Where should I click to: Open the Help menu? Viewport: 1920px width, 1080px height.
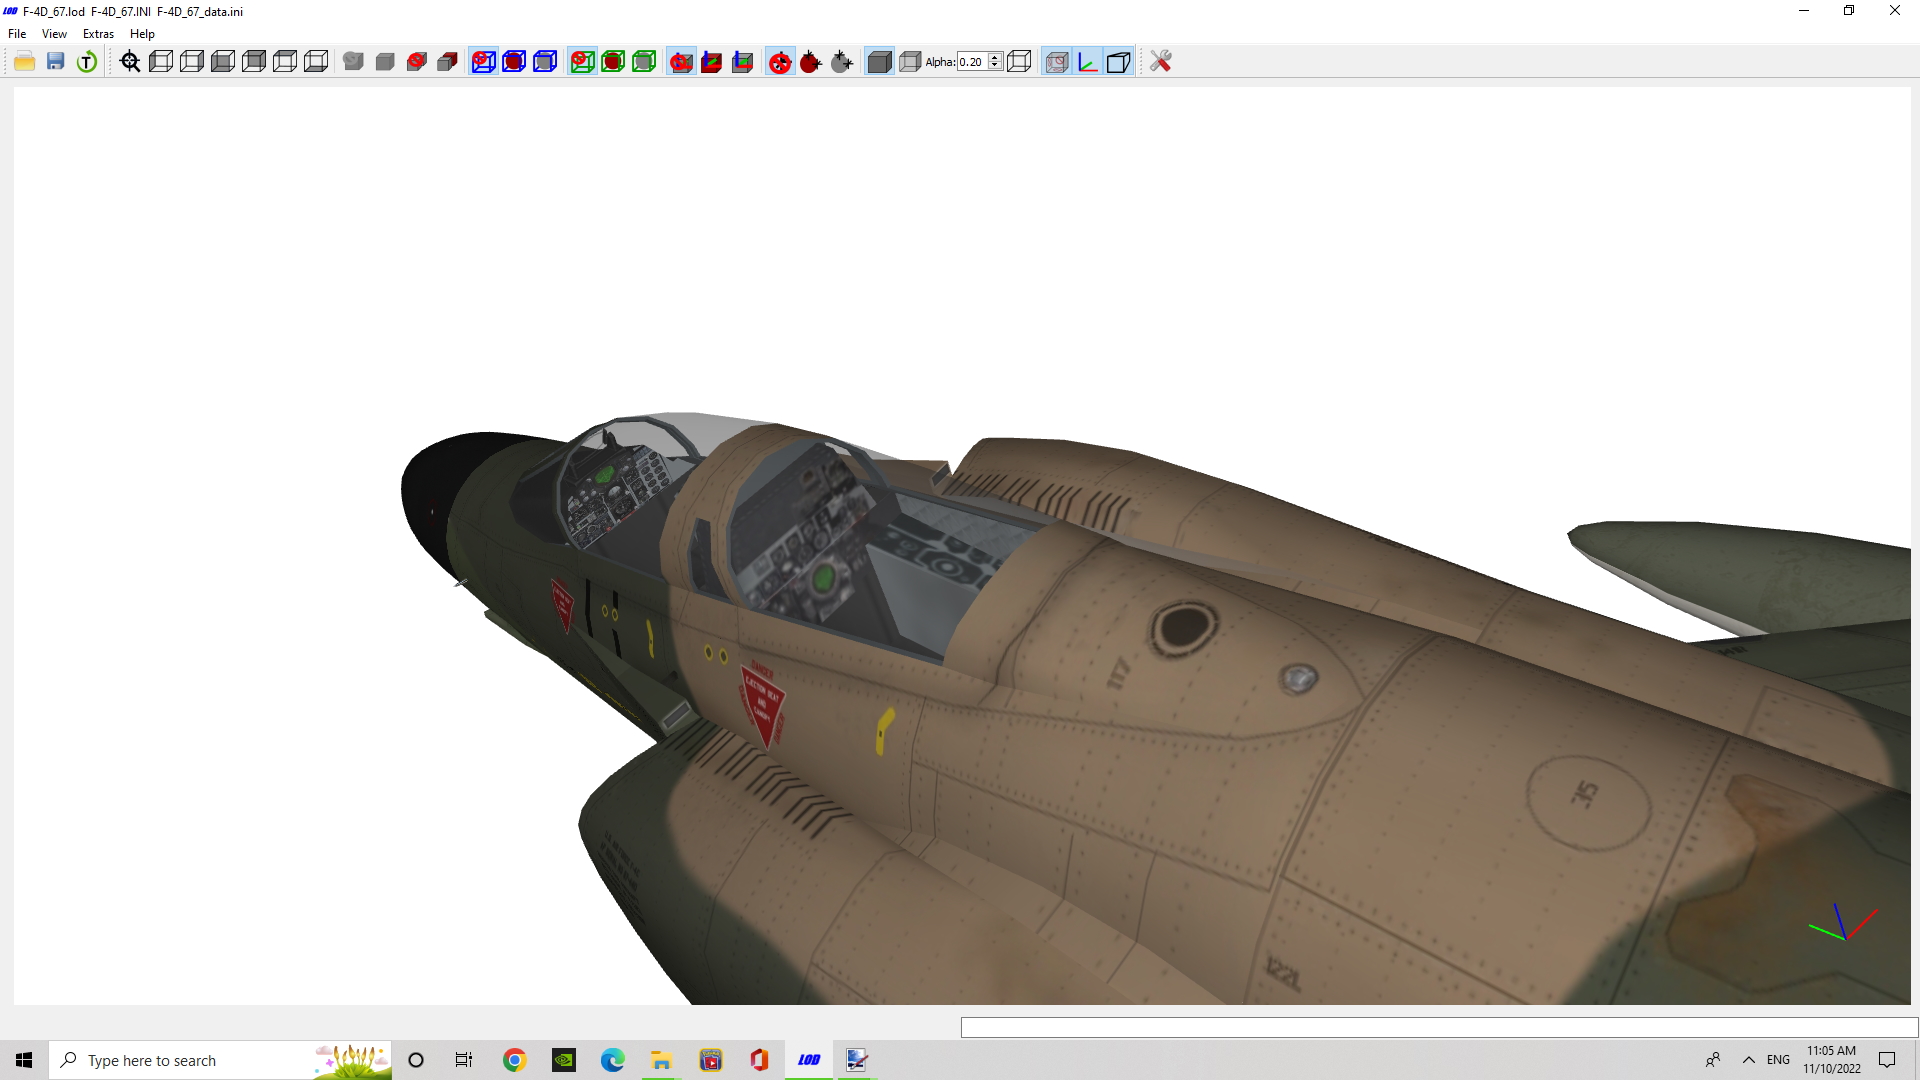click(x=142, y=34)
